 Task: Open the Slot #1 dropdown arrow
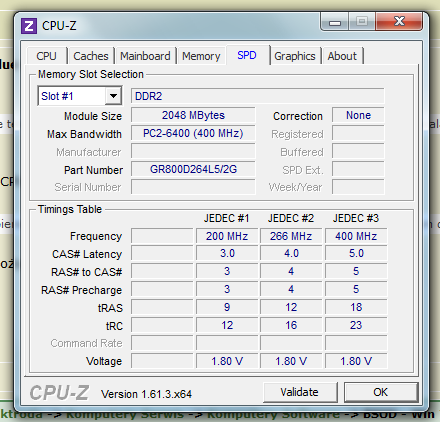(113, 96)
